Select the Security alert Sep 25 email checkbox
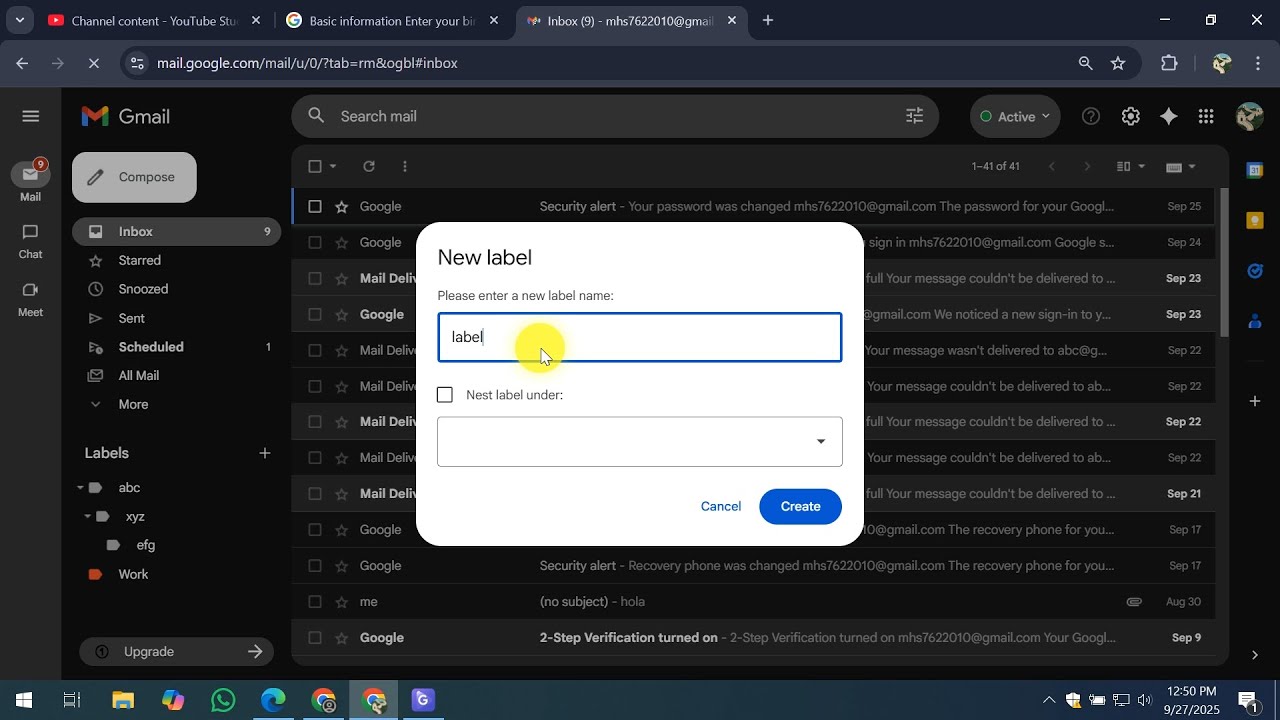 coord(315,206)
